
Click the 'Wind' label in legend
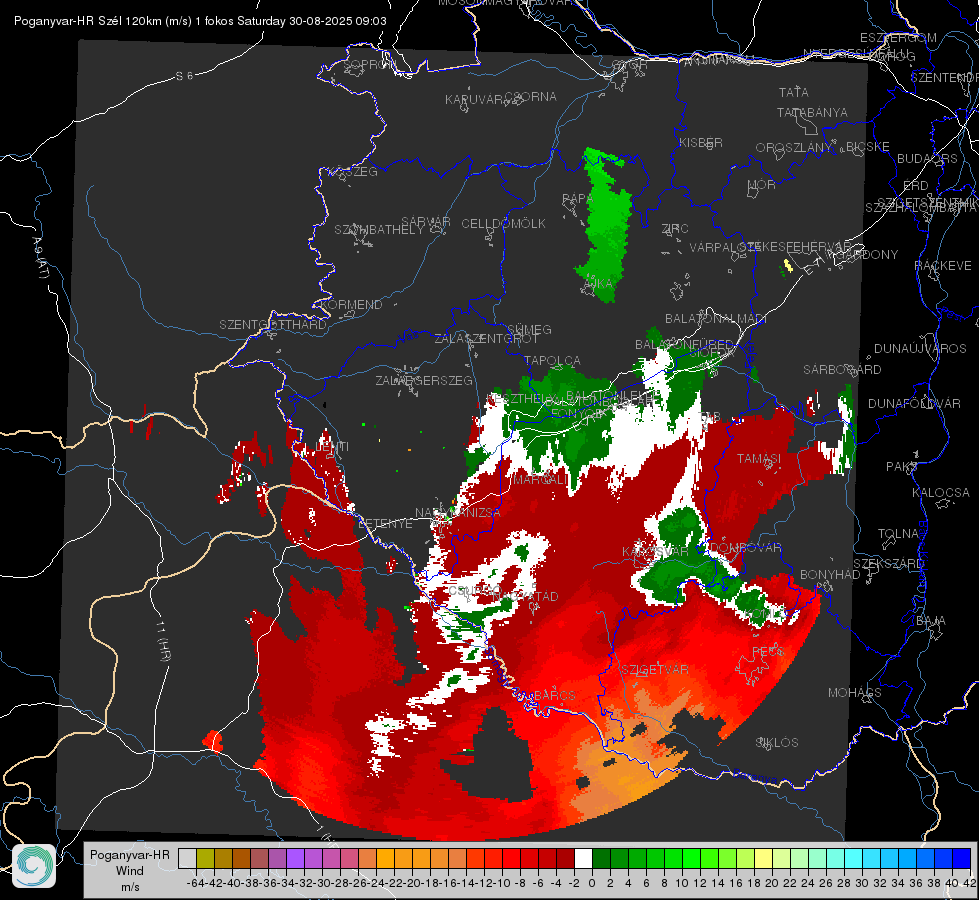[x=129, y=871]
